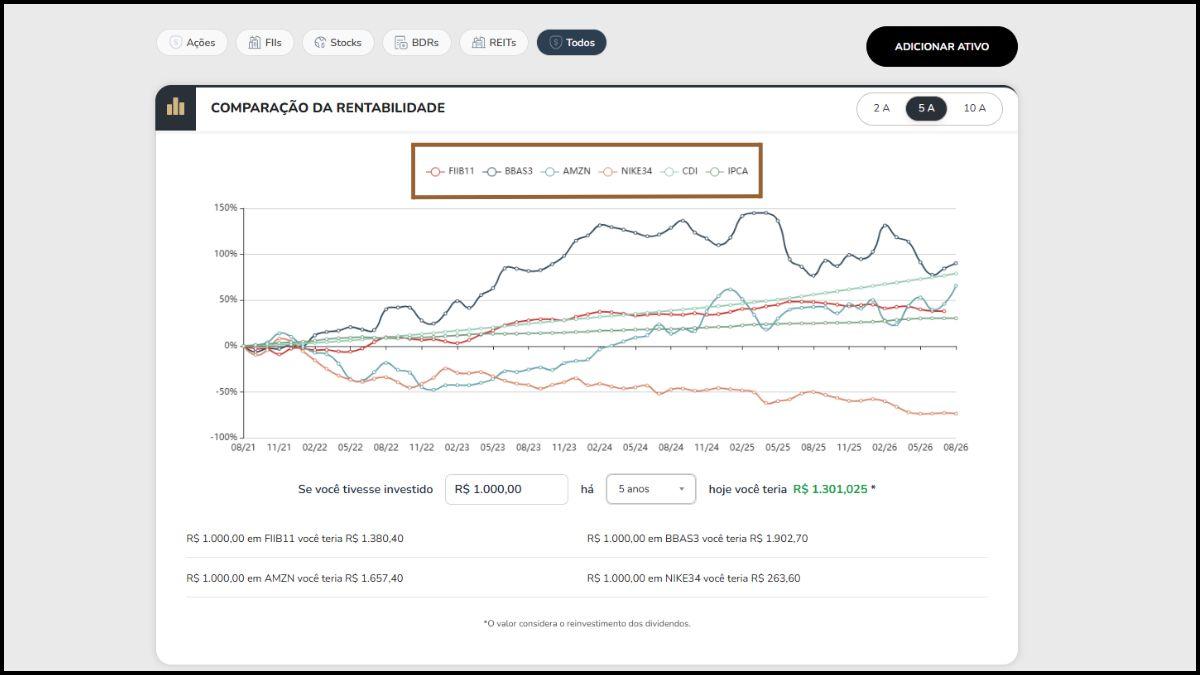Click the Adicionar Ativo button

[942, 47]
